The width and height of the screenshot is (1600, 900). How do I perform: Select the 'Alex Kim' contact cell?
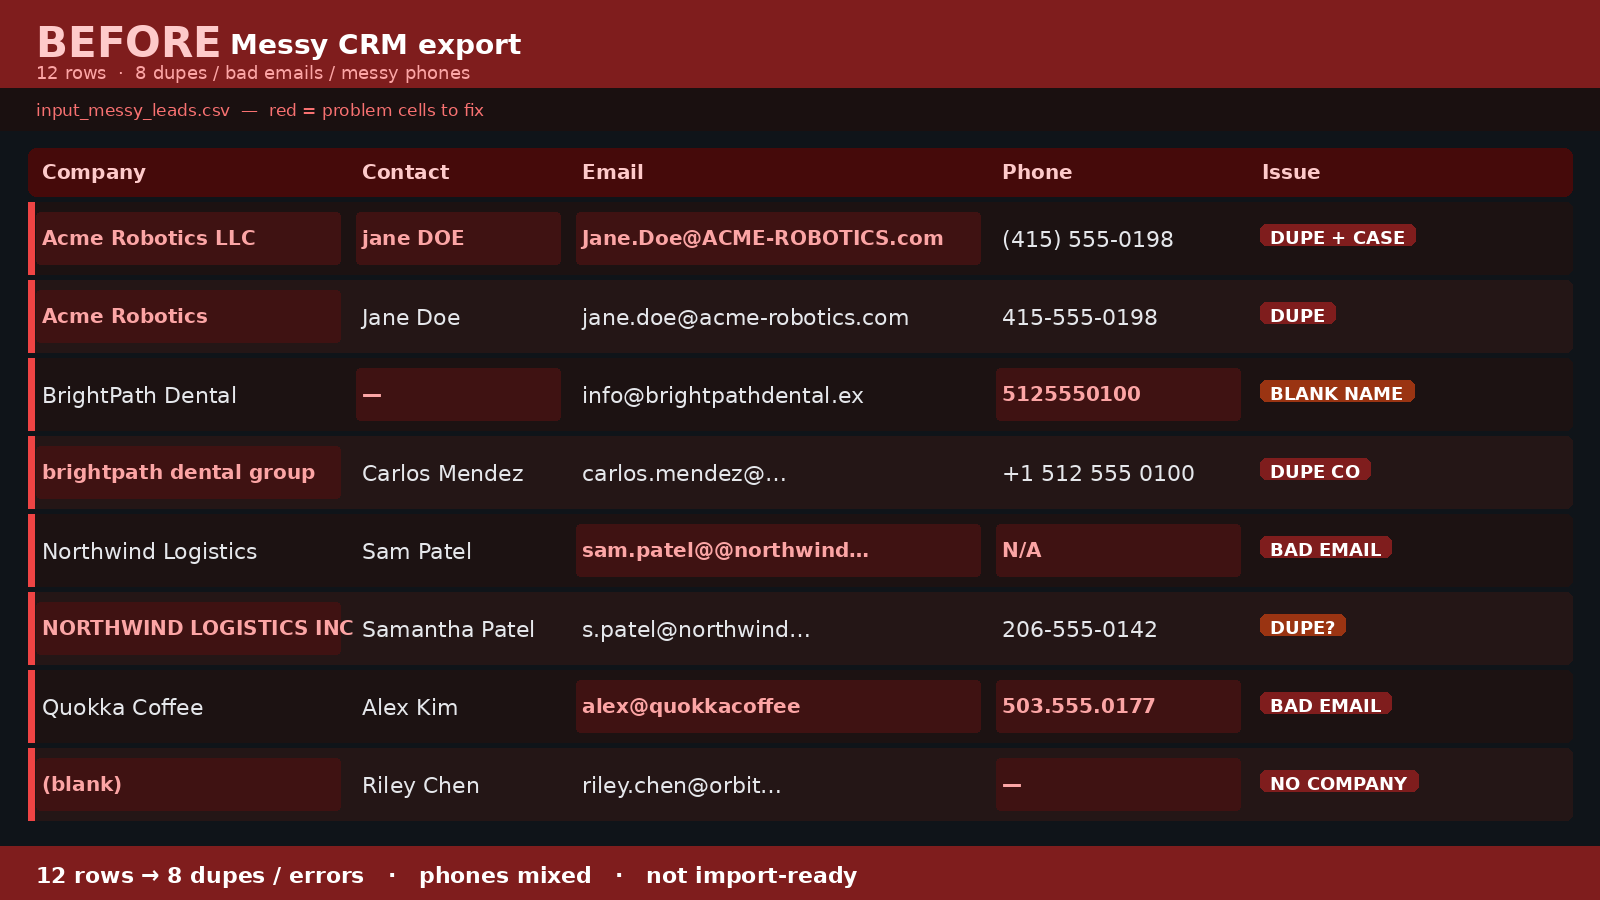[409, 707]
